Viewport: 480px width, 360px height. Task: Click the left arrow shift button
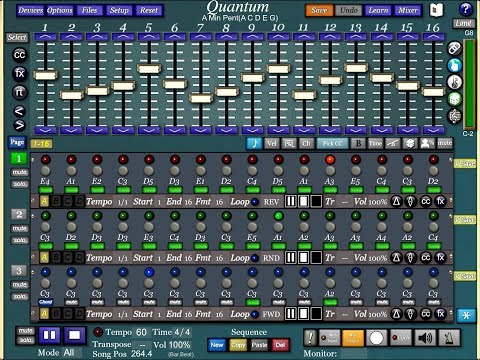click(x=19, y=111)
